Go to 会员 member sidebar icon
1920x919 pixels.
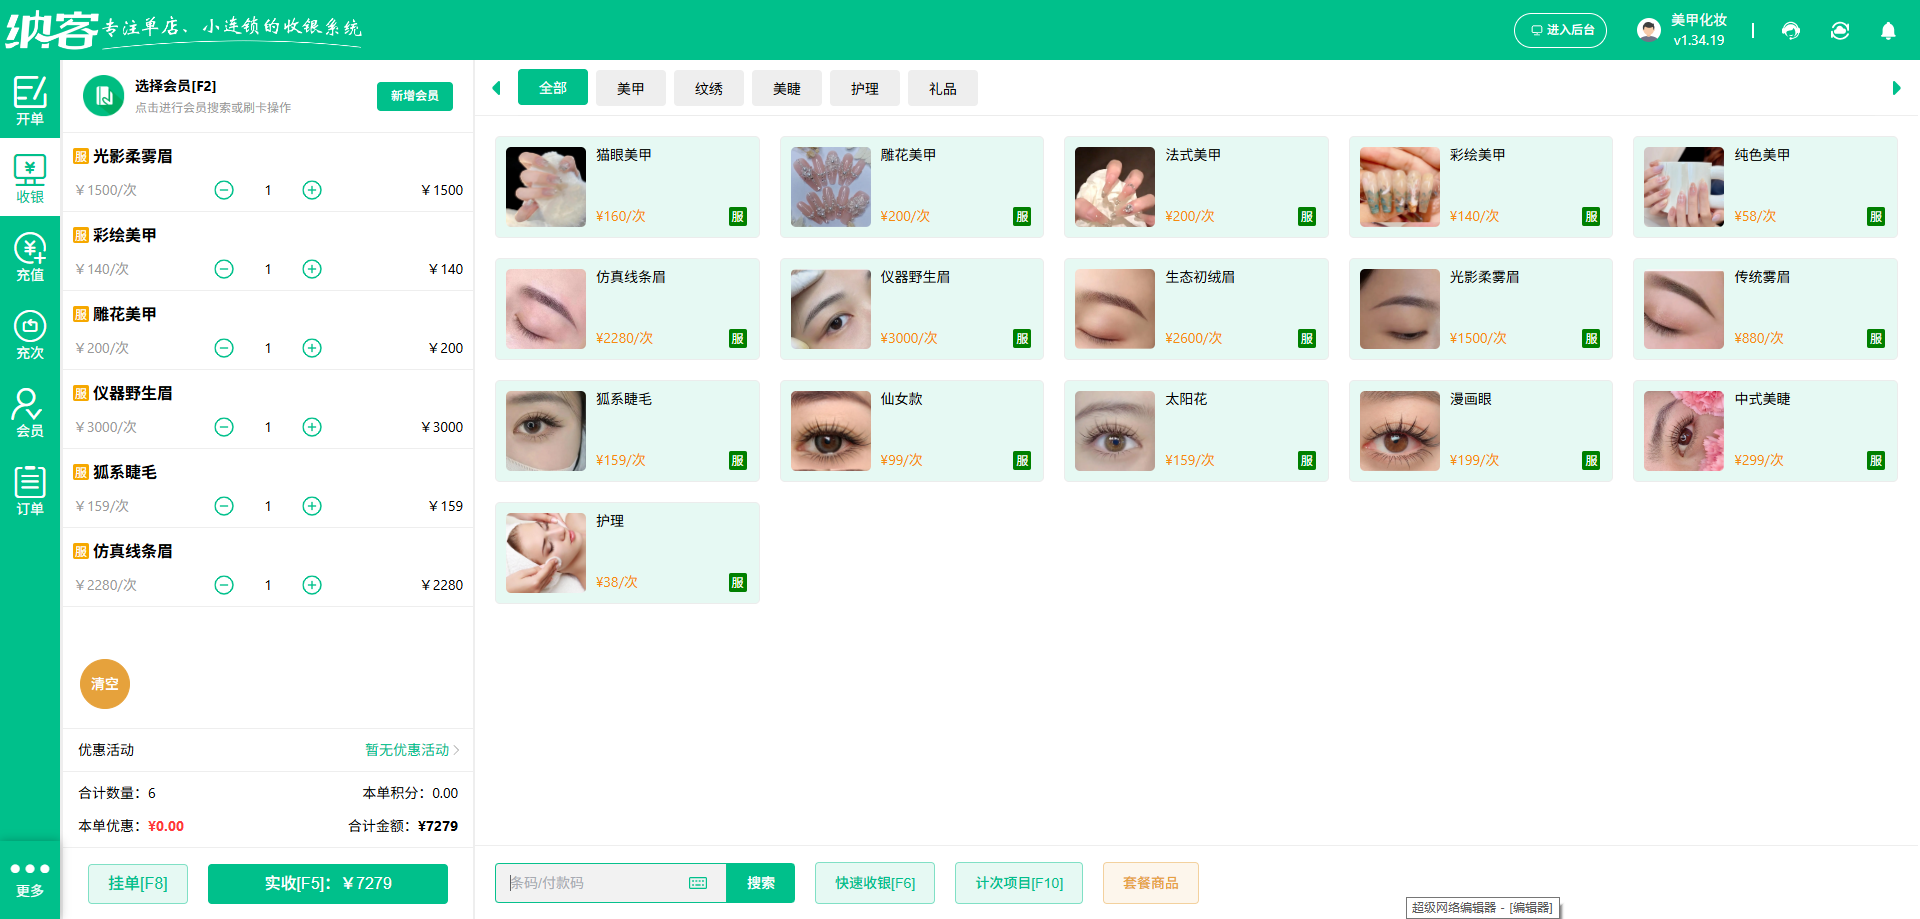(29, 412)
